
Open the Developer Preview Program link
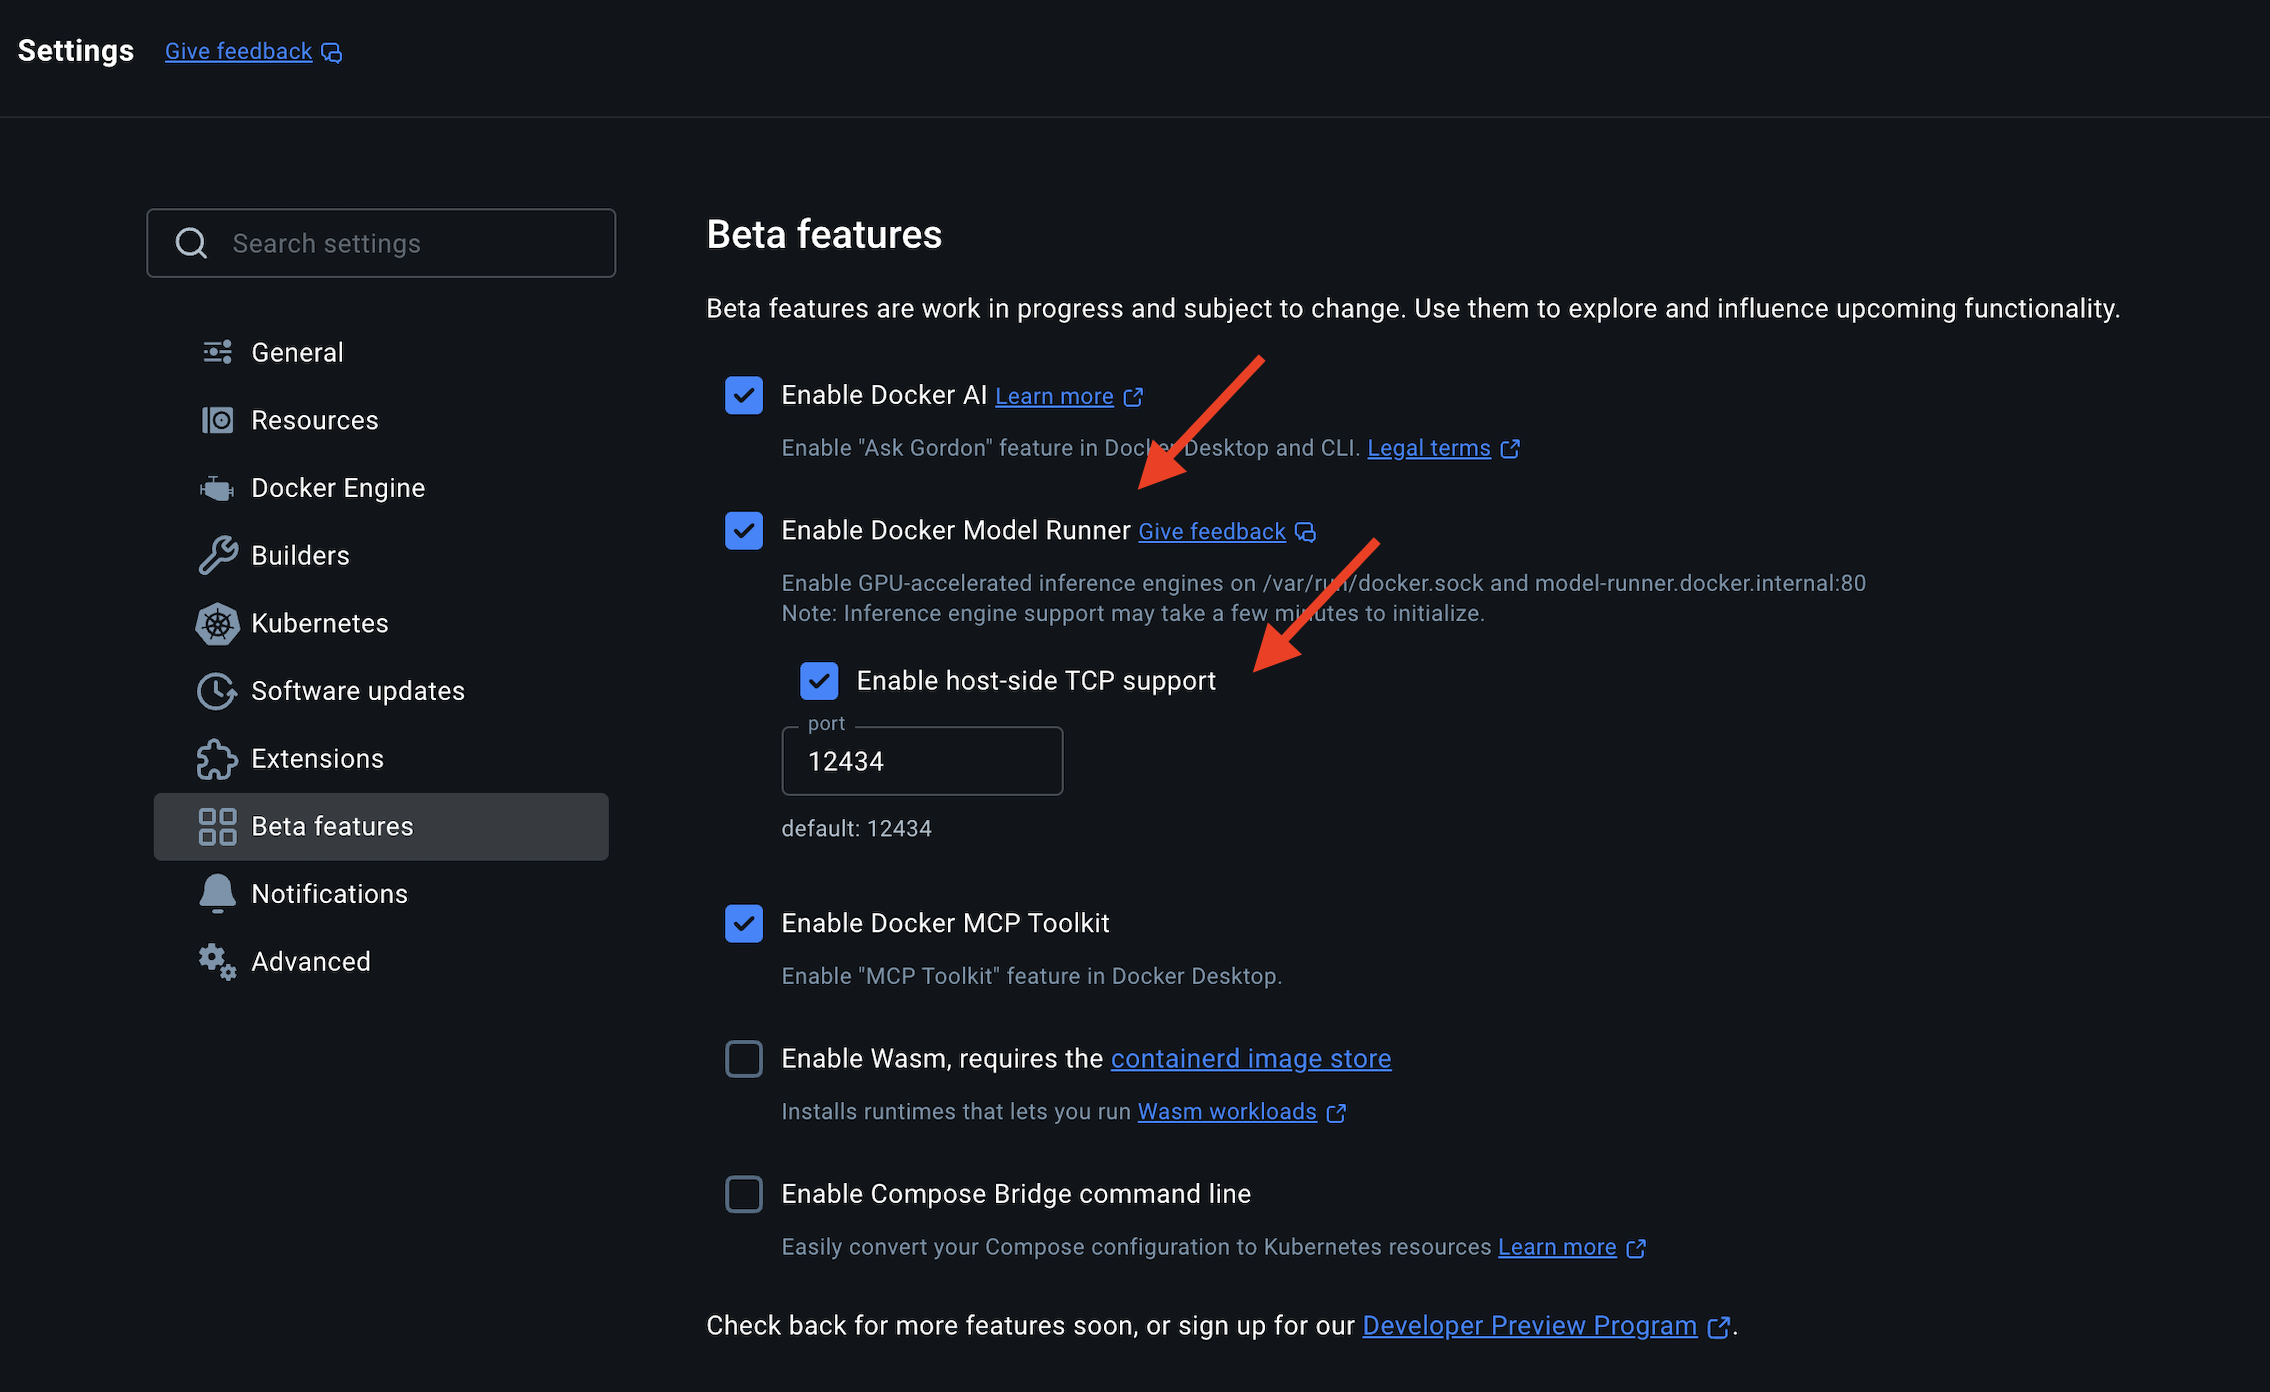click(1529, 1325)
